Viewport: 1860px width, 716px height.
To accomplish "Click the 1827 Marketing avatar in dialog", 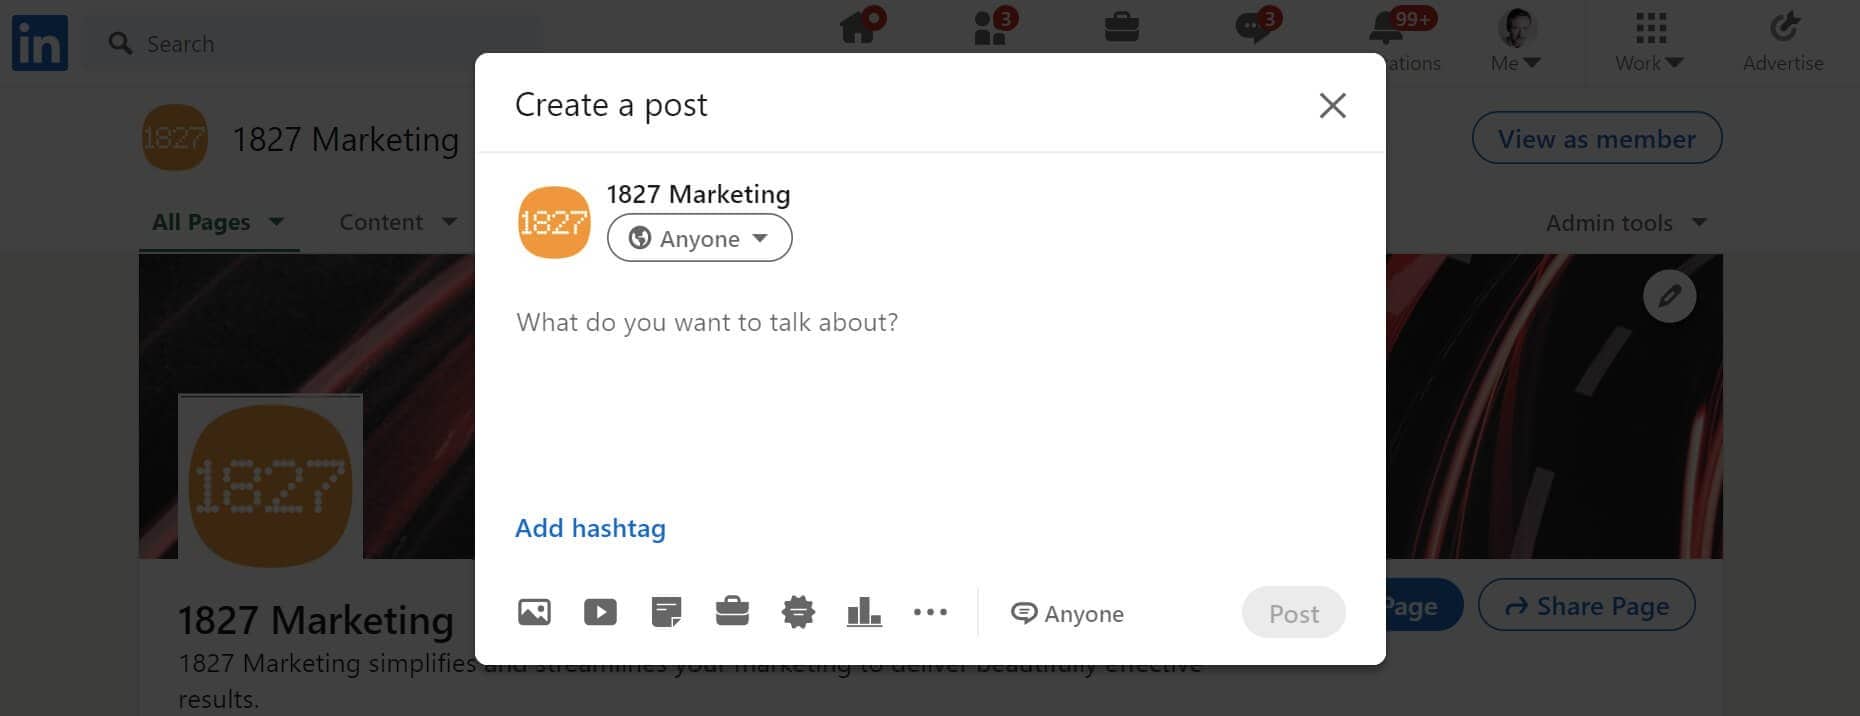I will [x=554, y=222].
